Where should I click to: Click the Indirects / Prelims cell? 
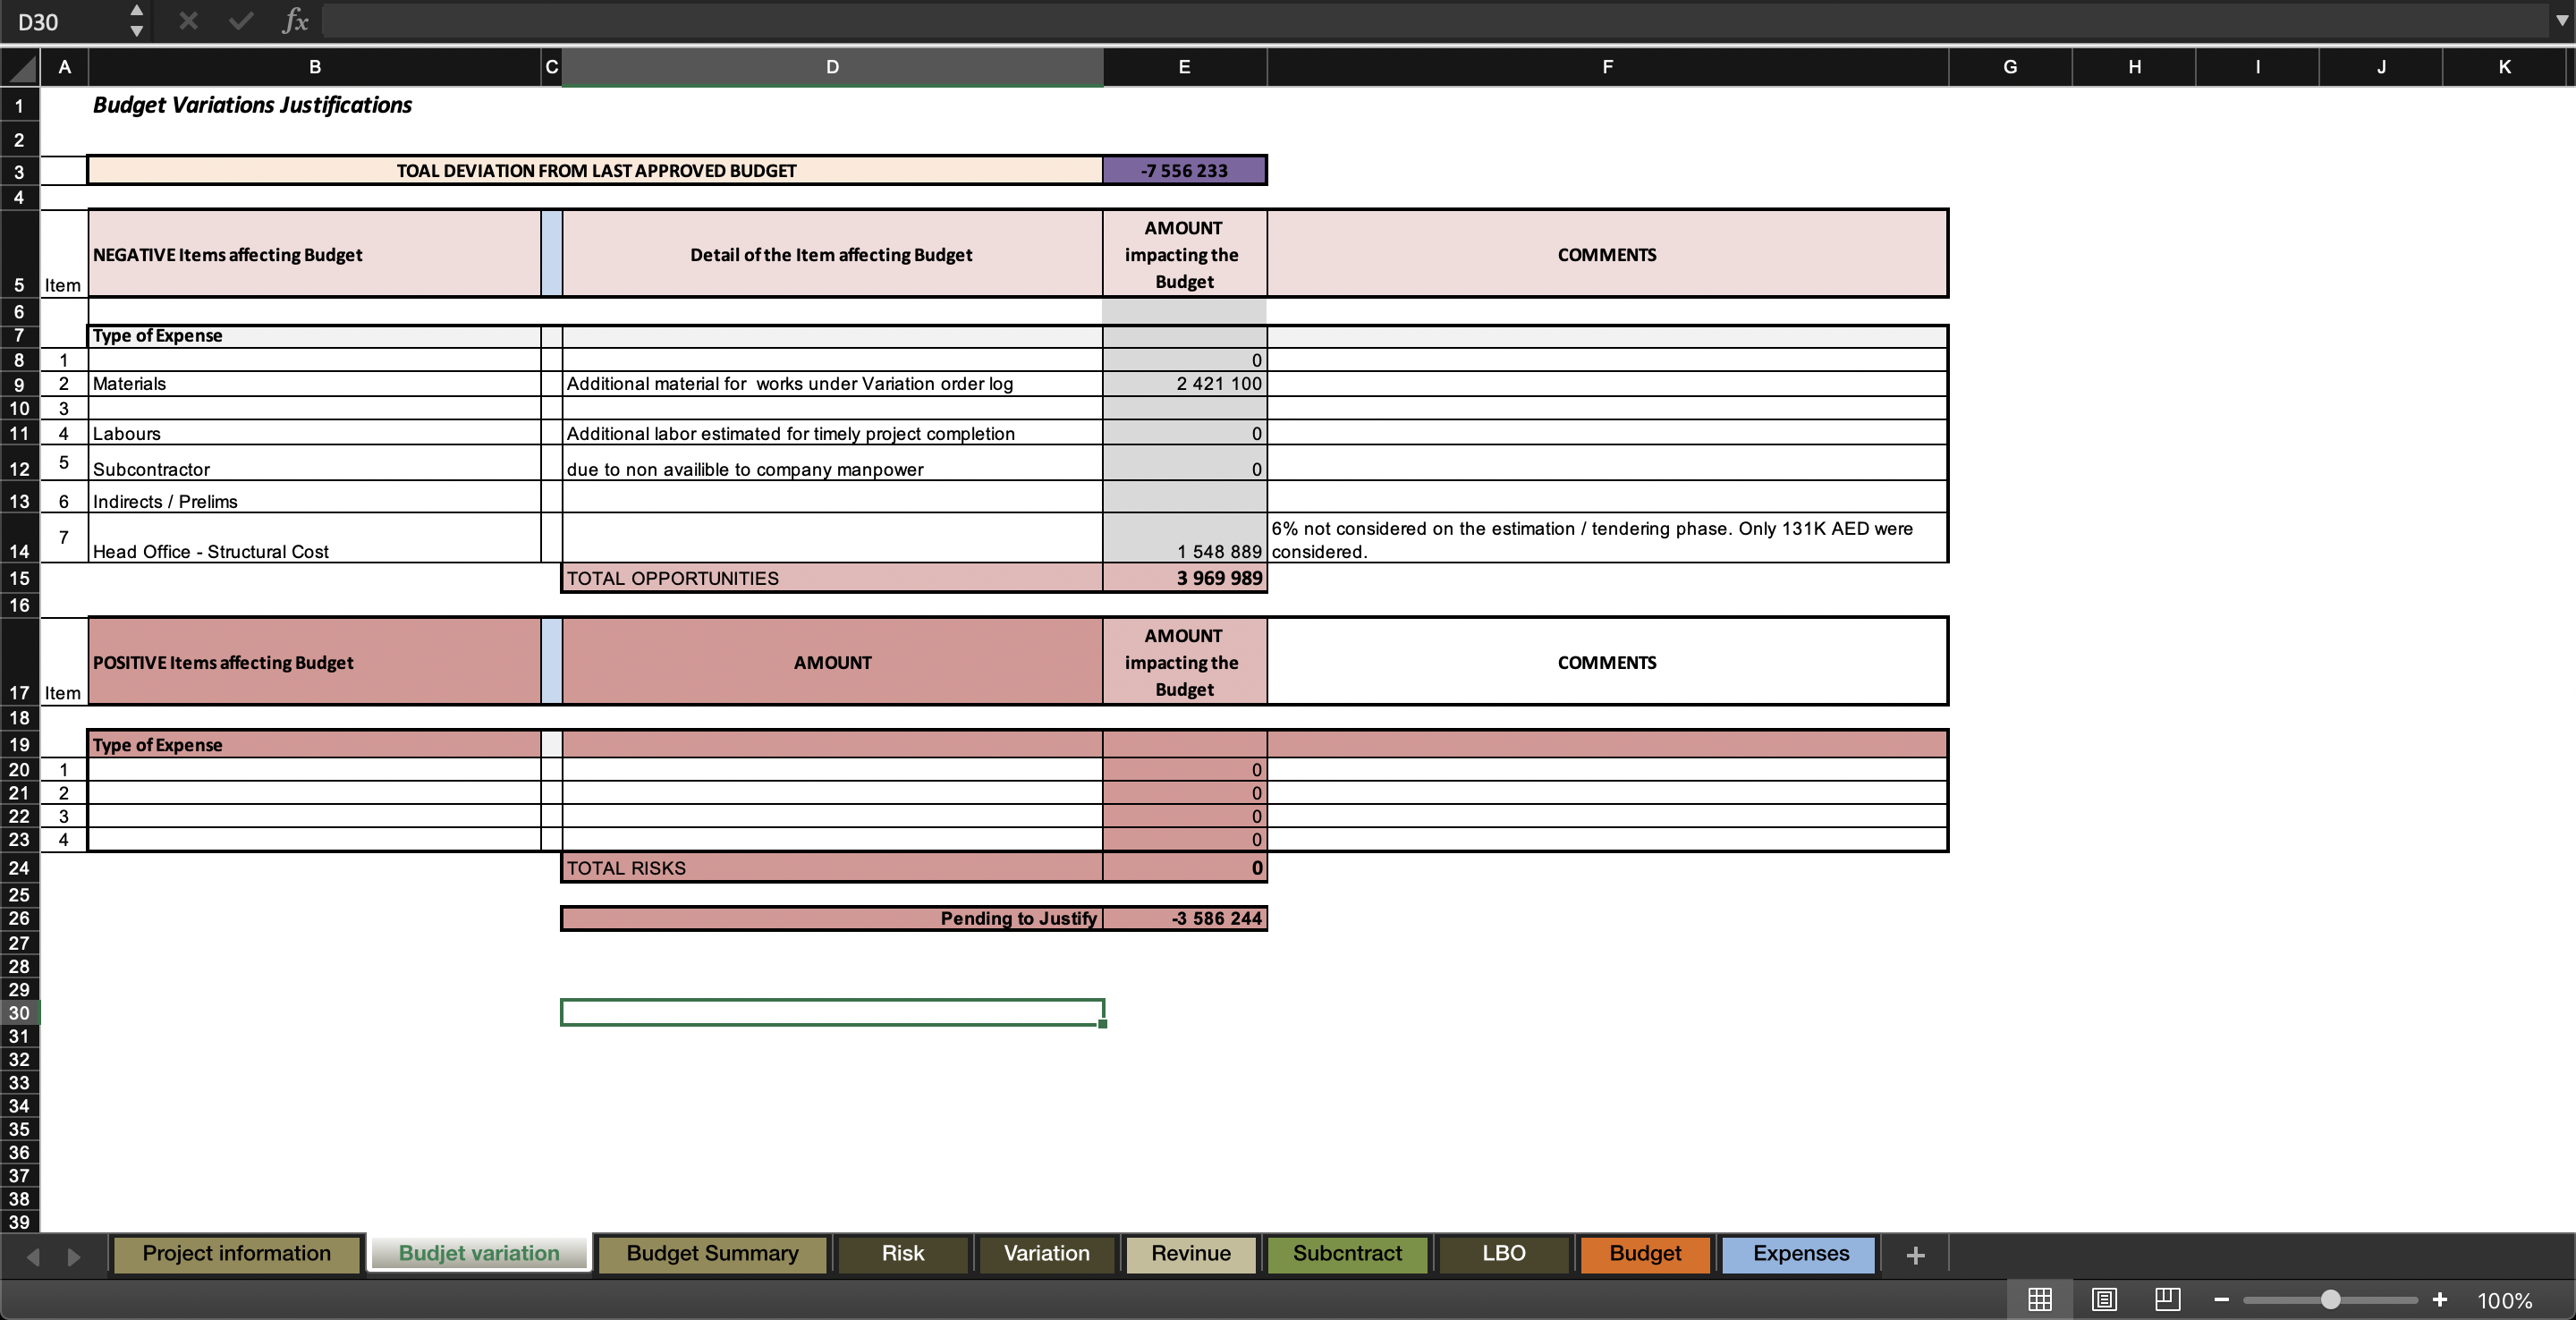[315, 497]
